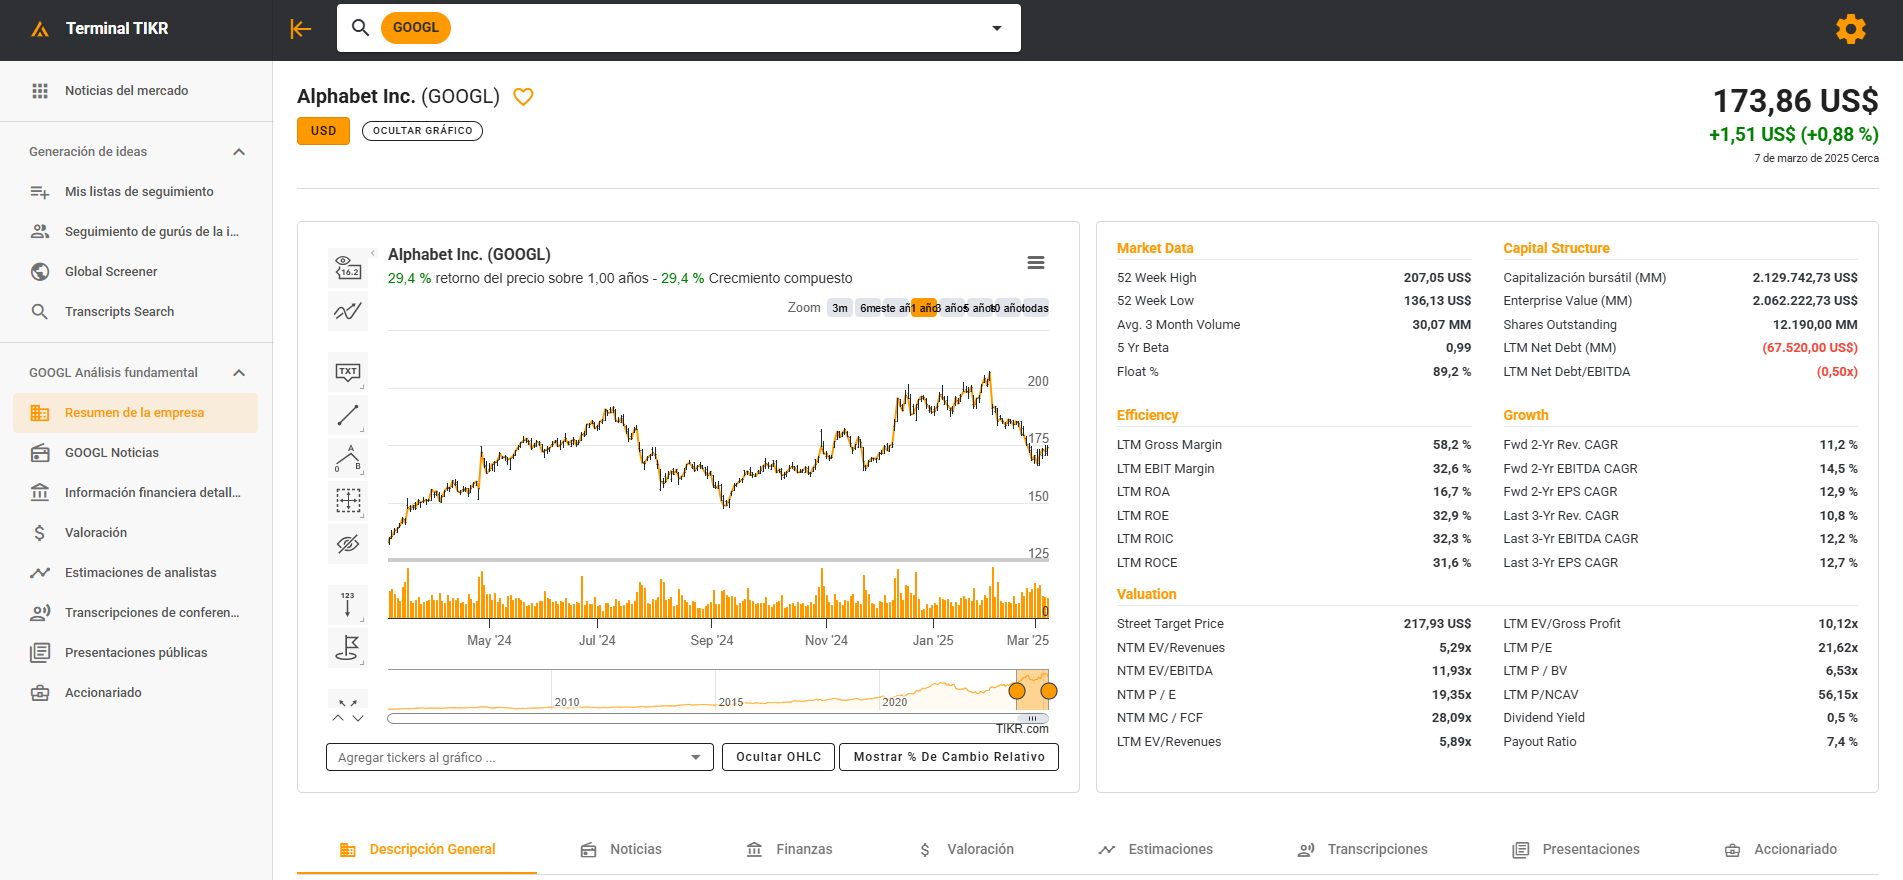Set chart zoom to 3m
This screenshot has height=880, width=1903.
840,308
